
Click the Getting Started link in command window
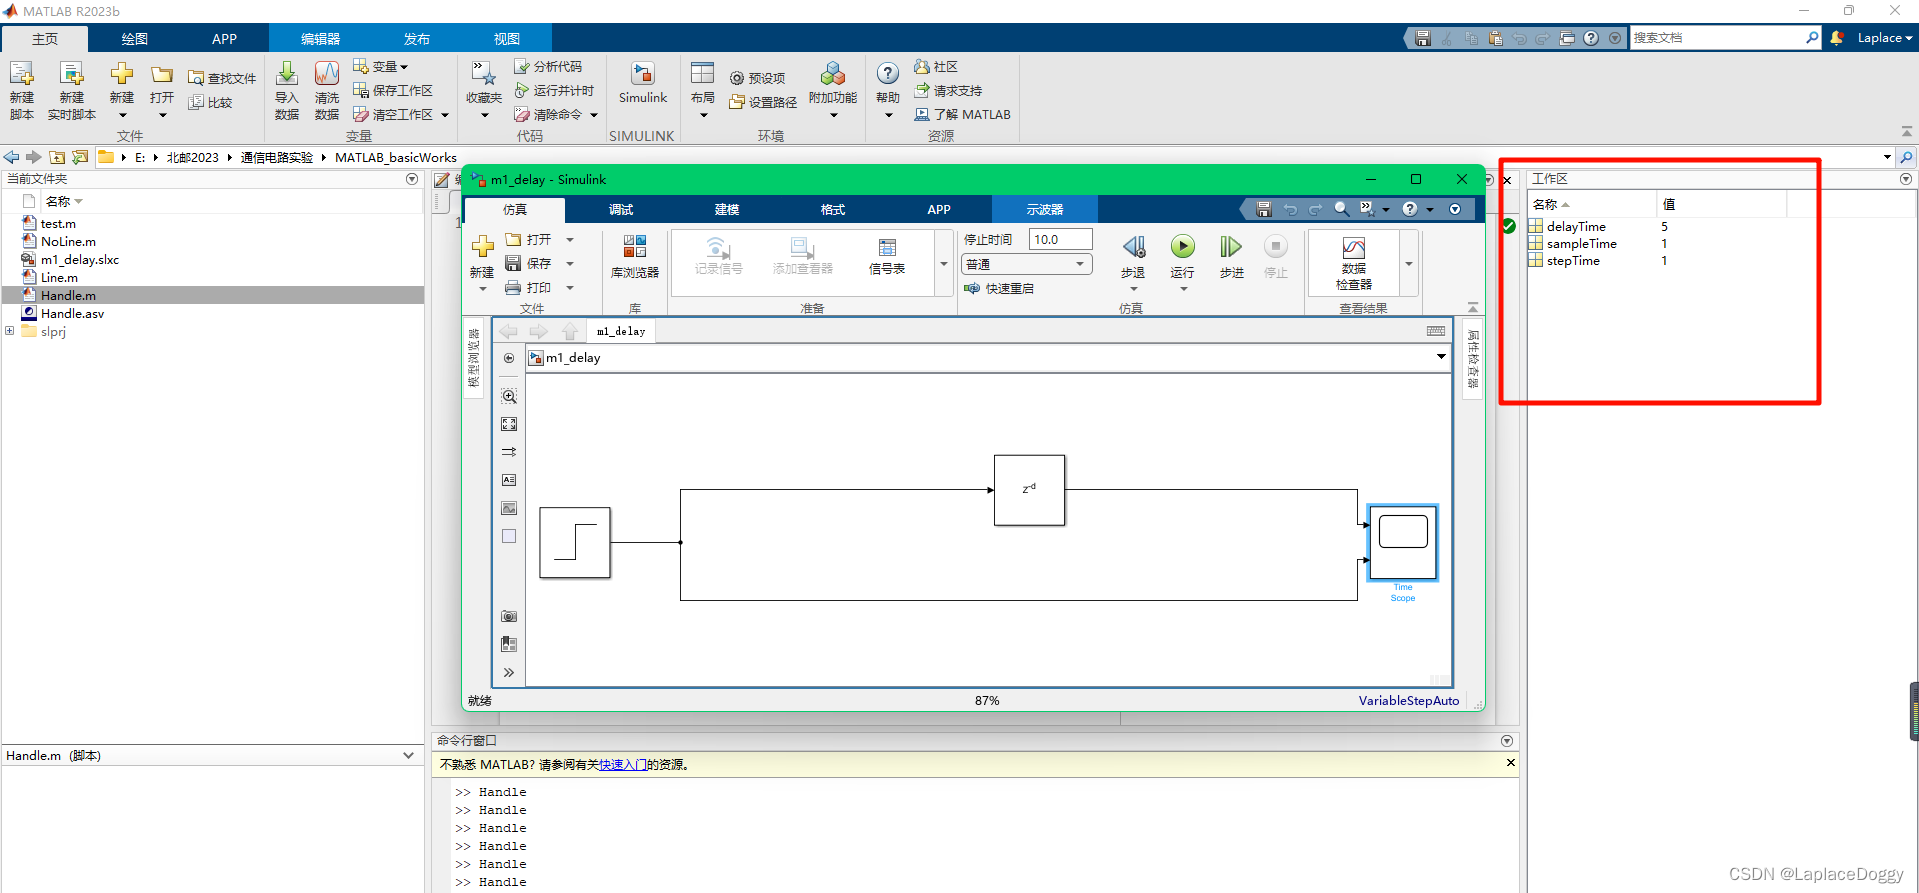pyautogui.click(x=622, y=765)
